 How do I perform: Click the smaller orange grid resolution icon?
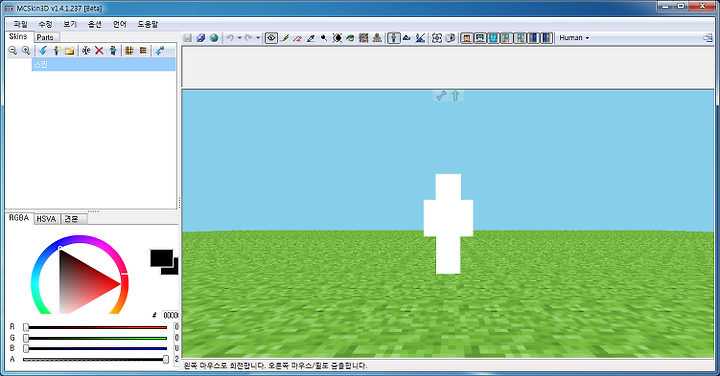(143, 51)
